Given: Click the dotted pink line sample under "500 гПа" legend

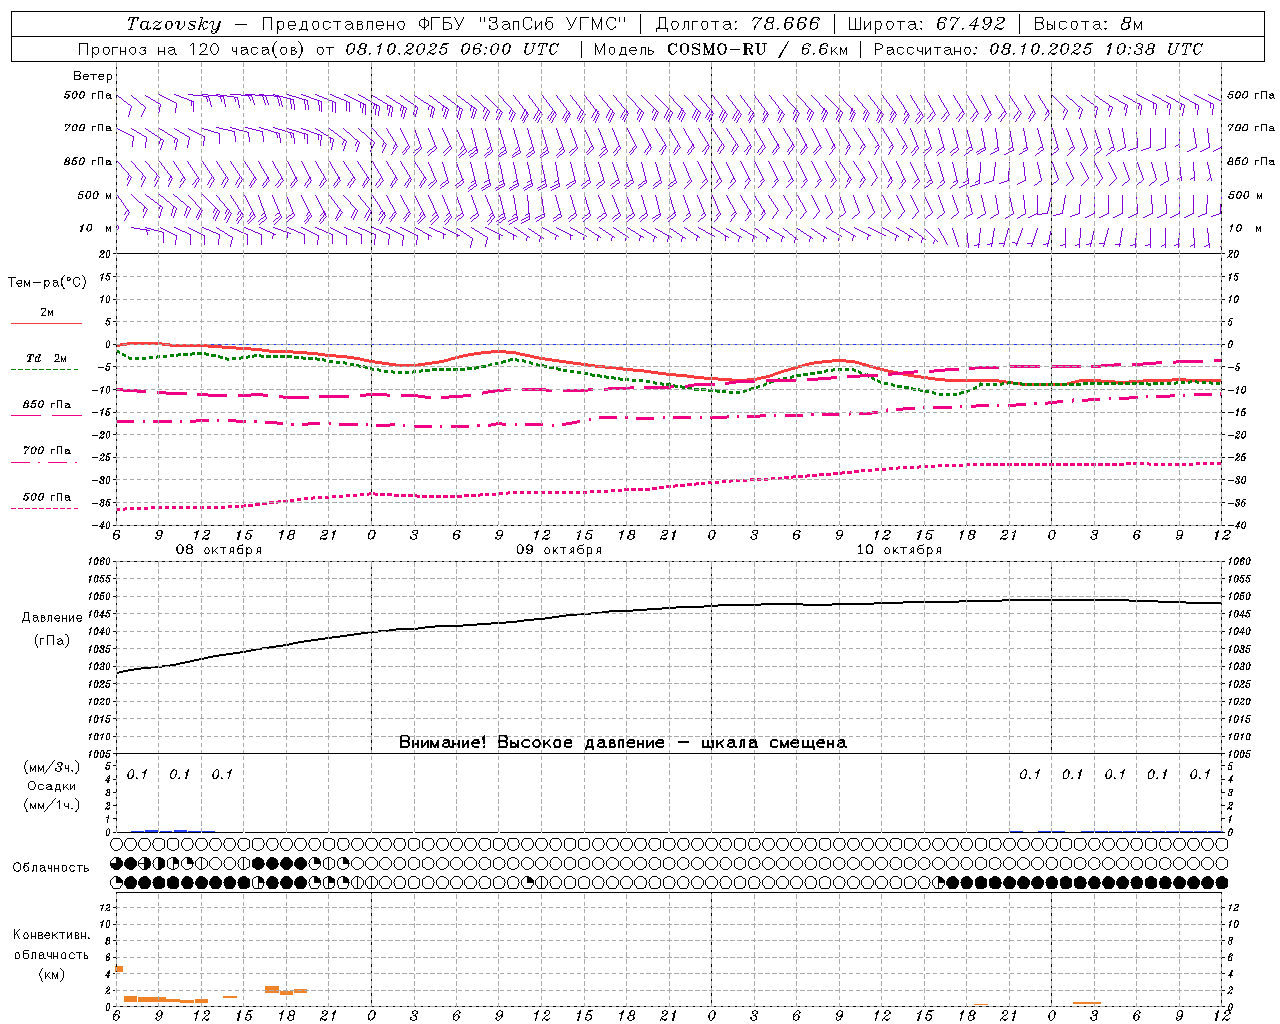Looking at the screenshot, I should pyautogui.click(x=46, y=508).
